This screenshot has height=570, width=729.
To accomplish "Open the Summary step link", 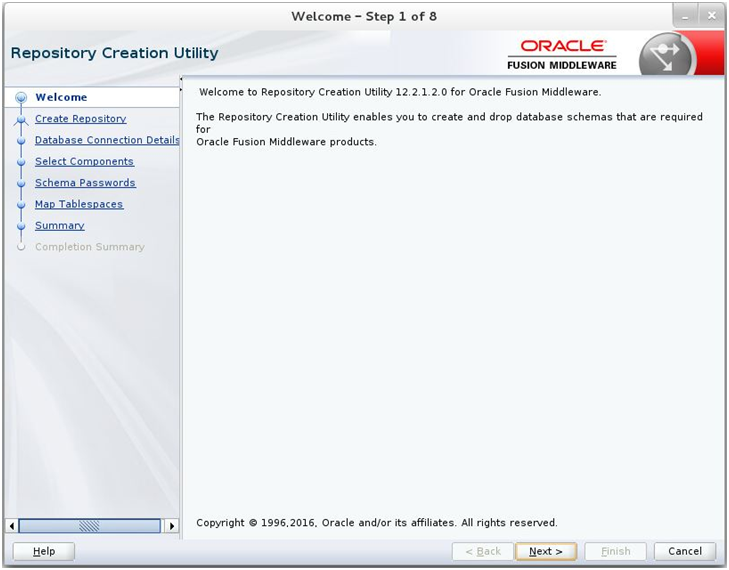I will pos(60,225).
